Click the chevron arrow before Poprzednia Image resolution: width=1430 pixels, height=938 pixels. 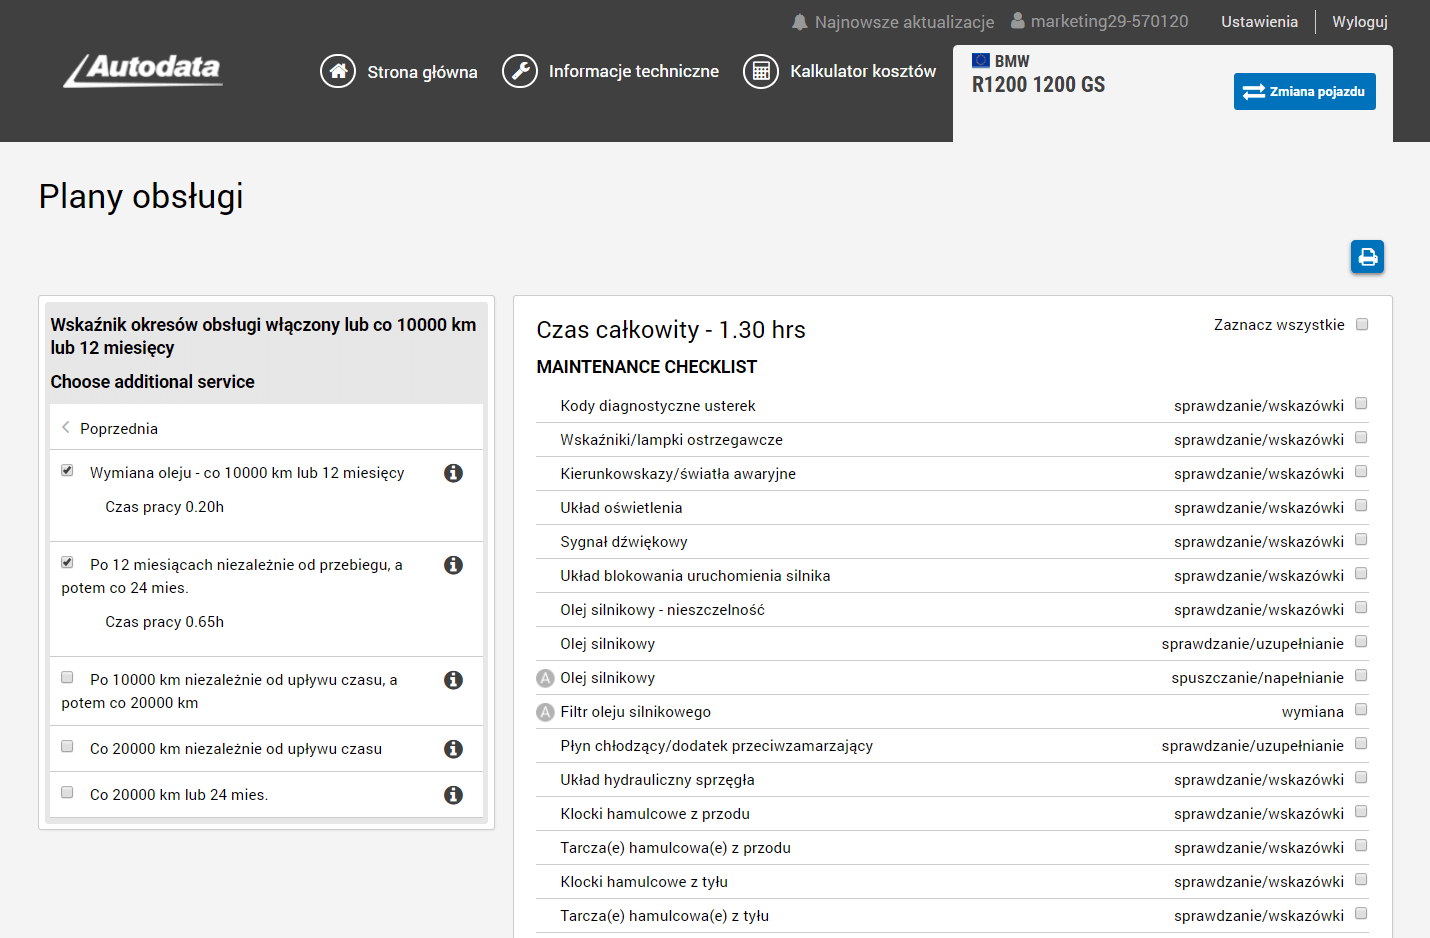pyautogui.click(x=66, y=428)
